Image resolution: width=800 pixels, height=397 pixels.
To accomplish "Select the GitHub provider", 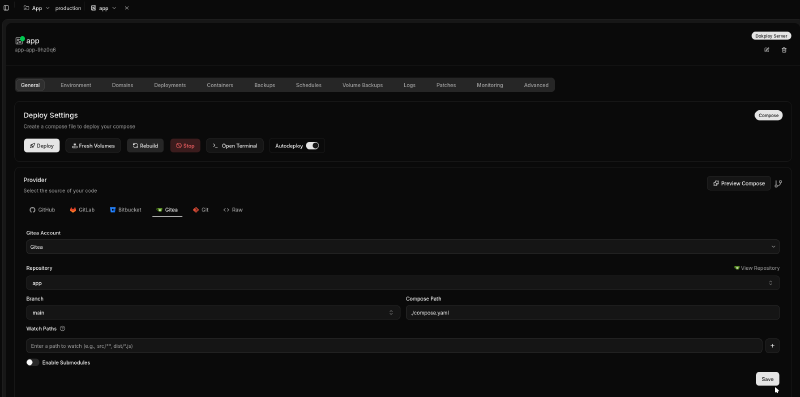I will tap(42, 210).
